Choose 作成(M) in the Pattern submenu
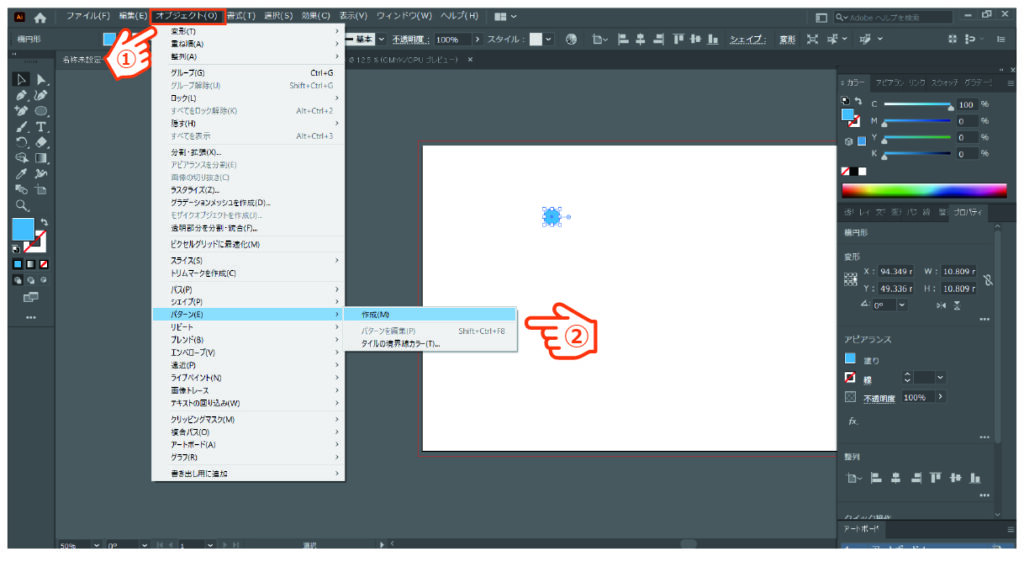This screenshot has height=583, width=1024. [x=430, y=315]
